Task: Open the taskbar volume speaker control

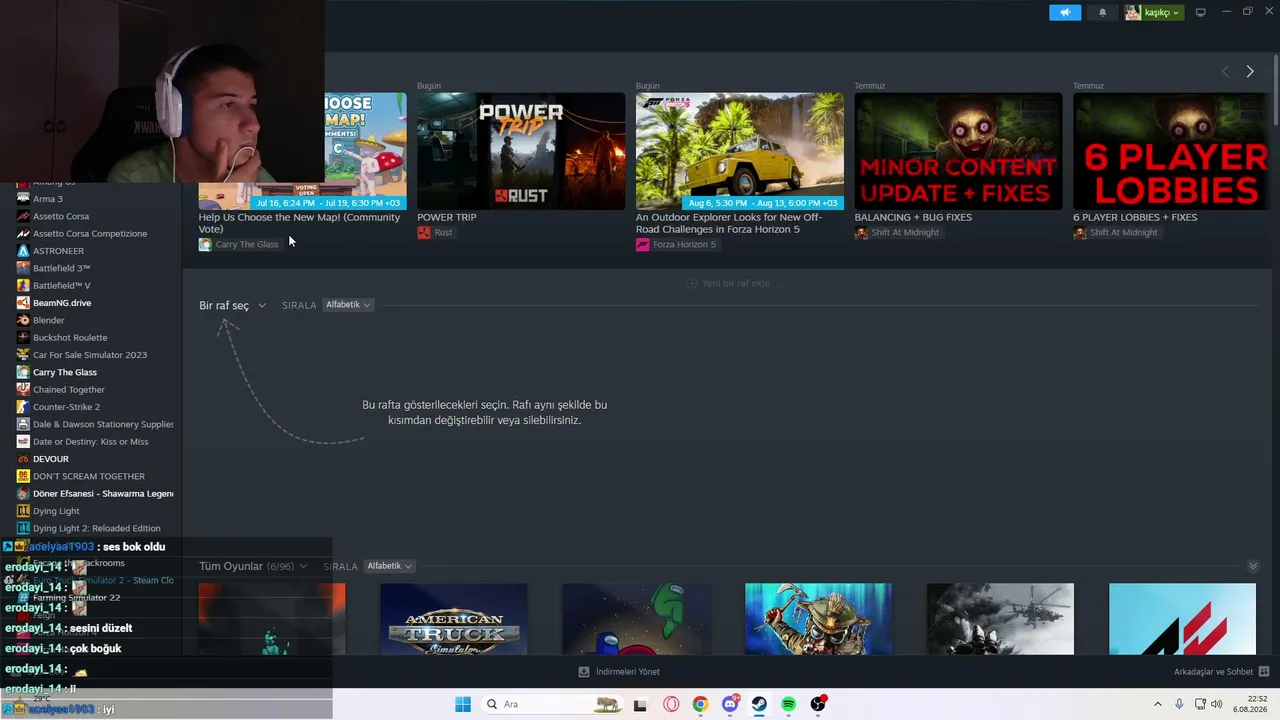Action: 1217,704
